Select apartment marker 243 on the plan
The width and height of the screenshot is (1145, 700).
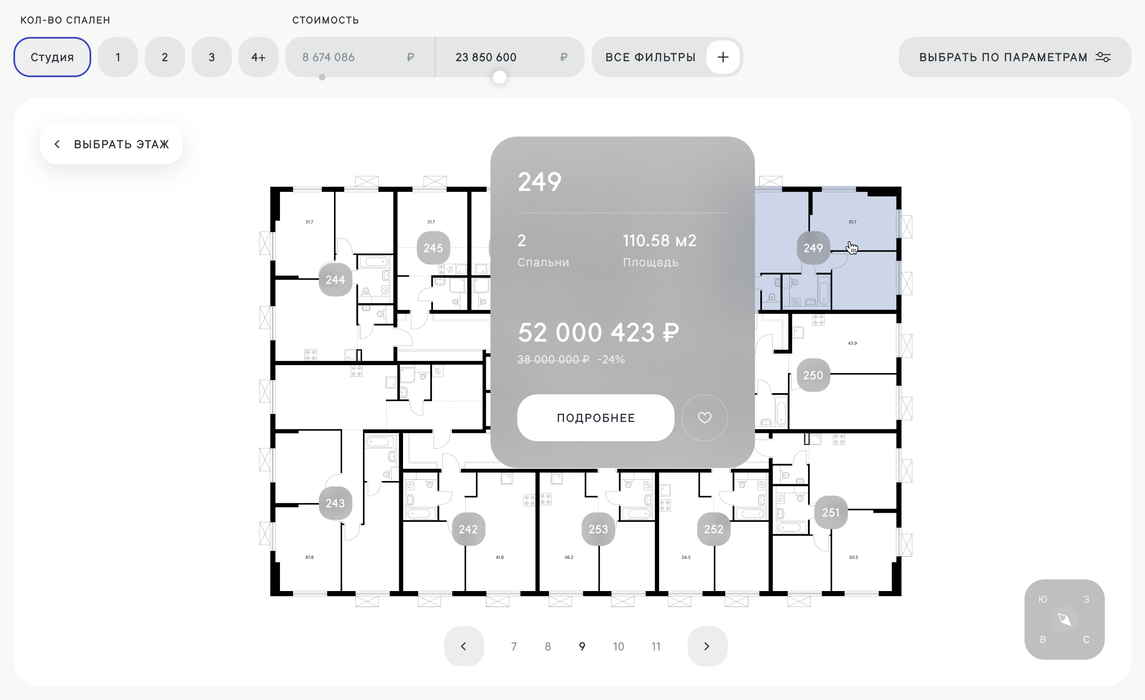point(335,503)
